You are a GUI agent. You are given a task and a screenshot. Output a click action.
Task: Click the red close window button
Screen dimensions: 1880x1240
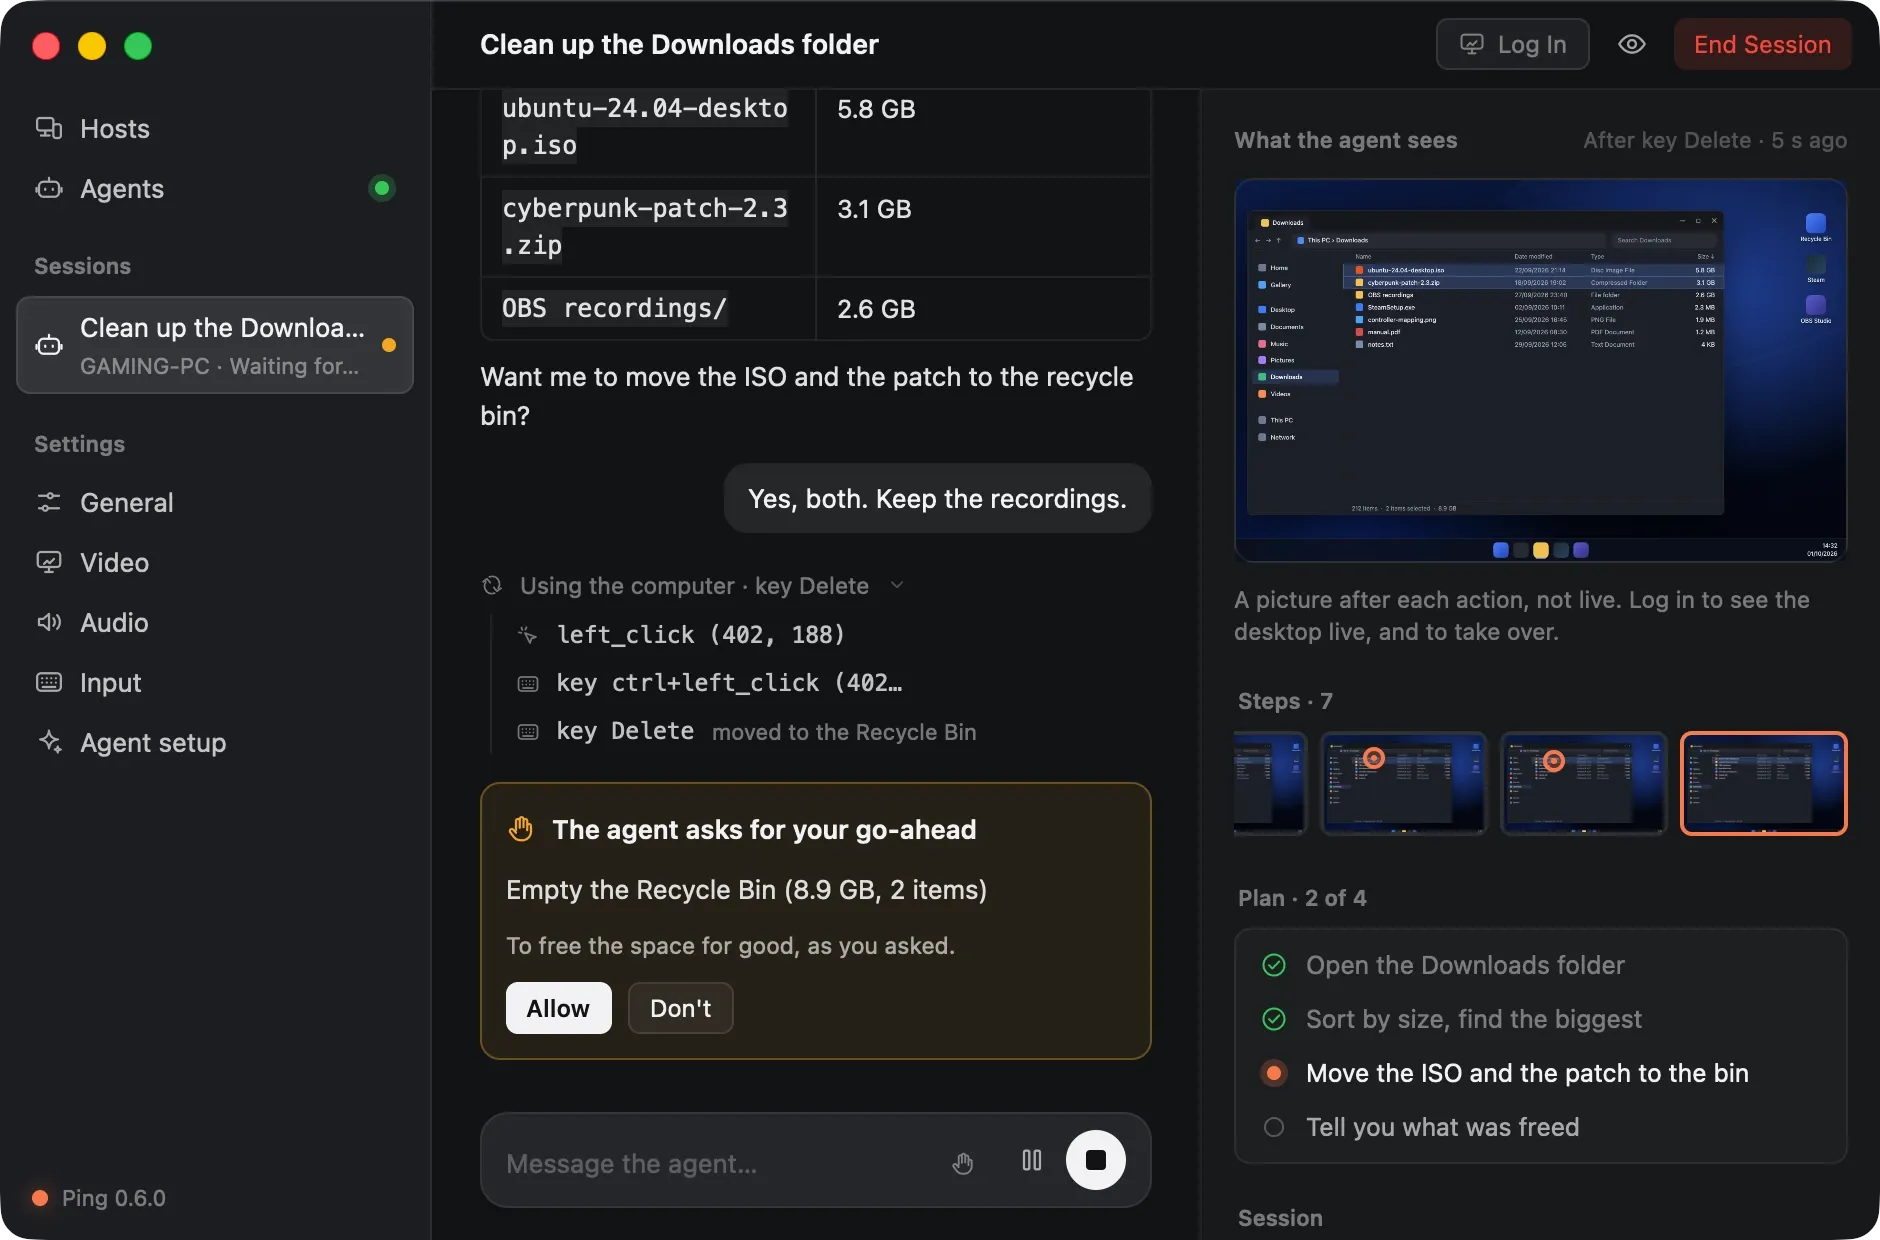[46, 46]
